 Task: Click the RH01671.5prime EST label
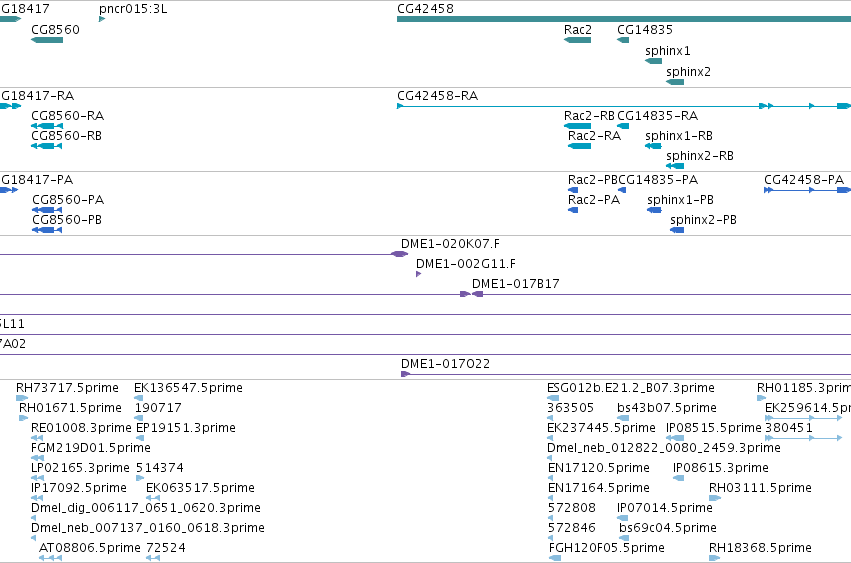click(x=70, y=408)
